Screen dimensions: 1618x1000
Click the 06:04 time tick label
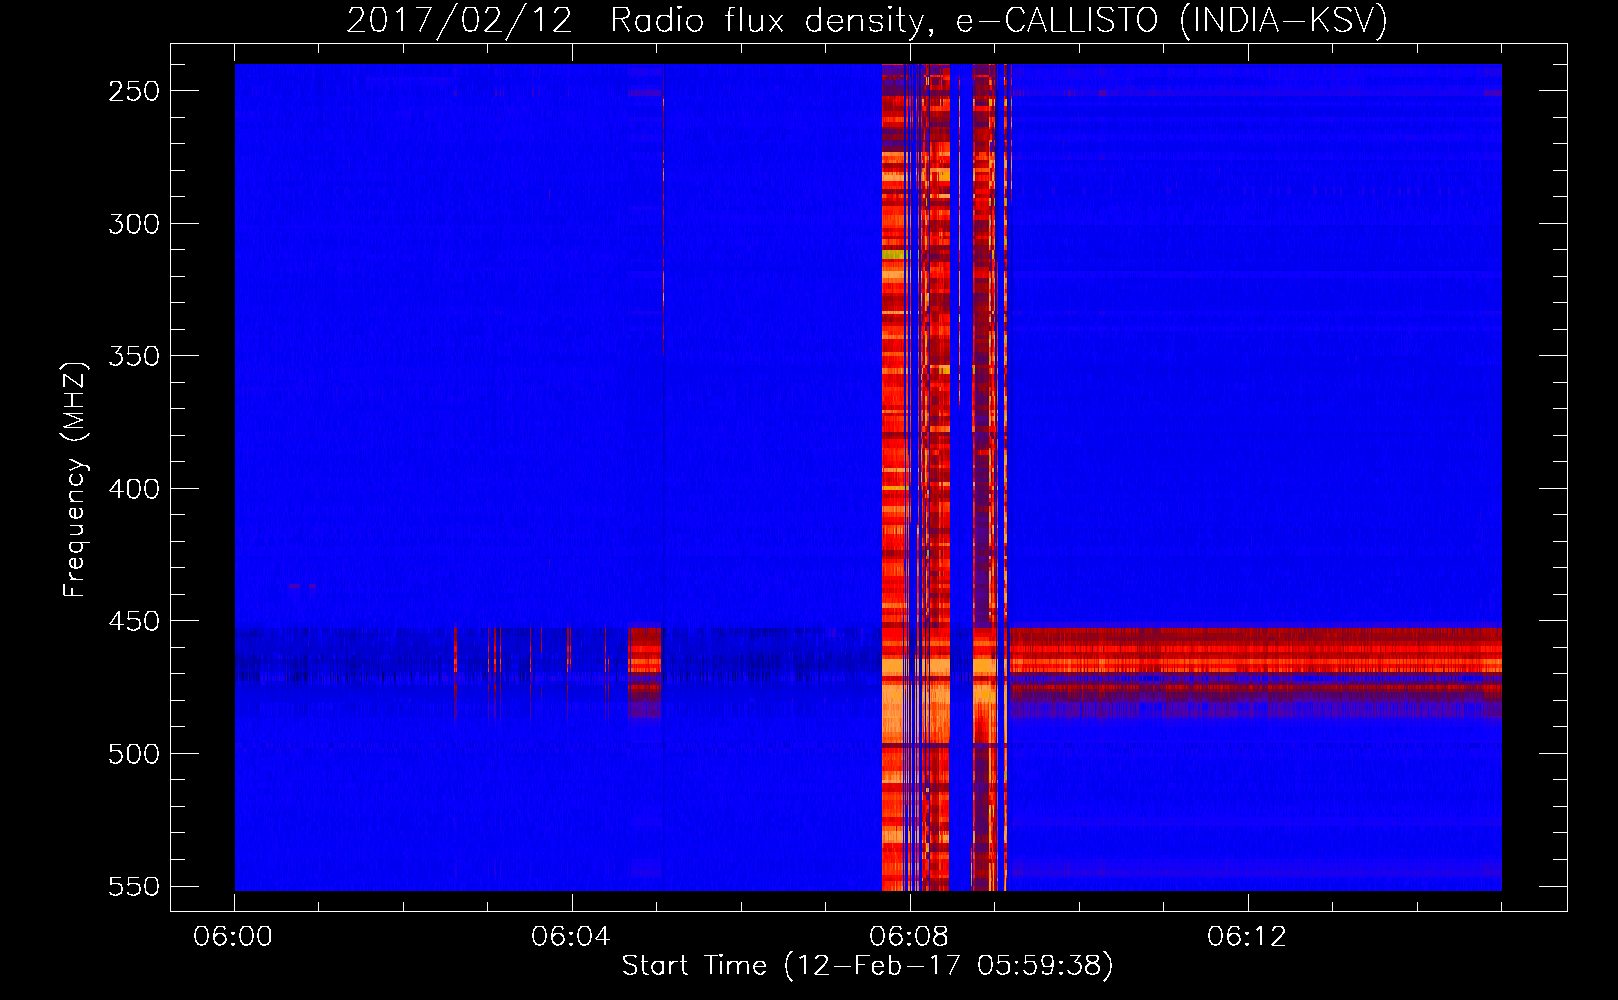pos(571,937)
